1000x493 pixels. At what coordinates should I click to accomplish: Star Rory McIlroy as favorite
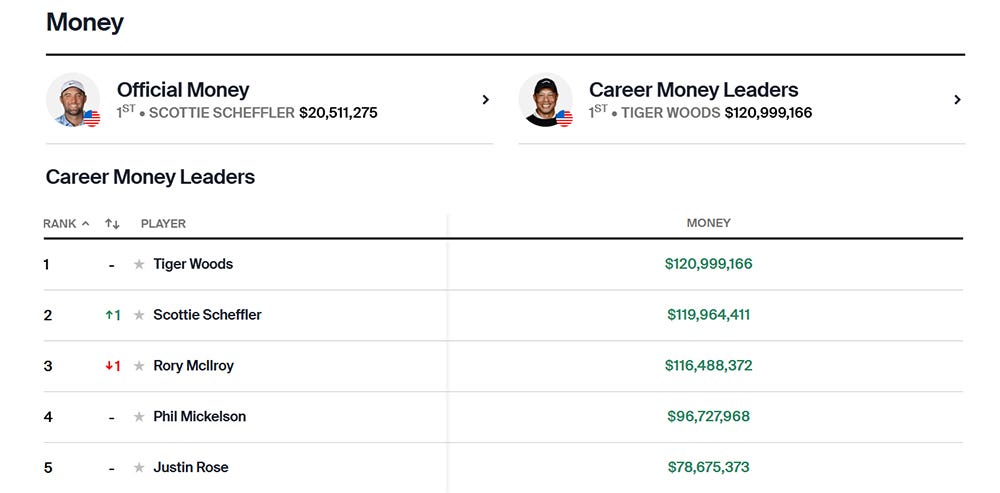[x=139, y=366]
